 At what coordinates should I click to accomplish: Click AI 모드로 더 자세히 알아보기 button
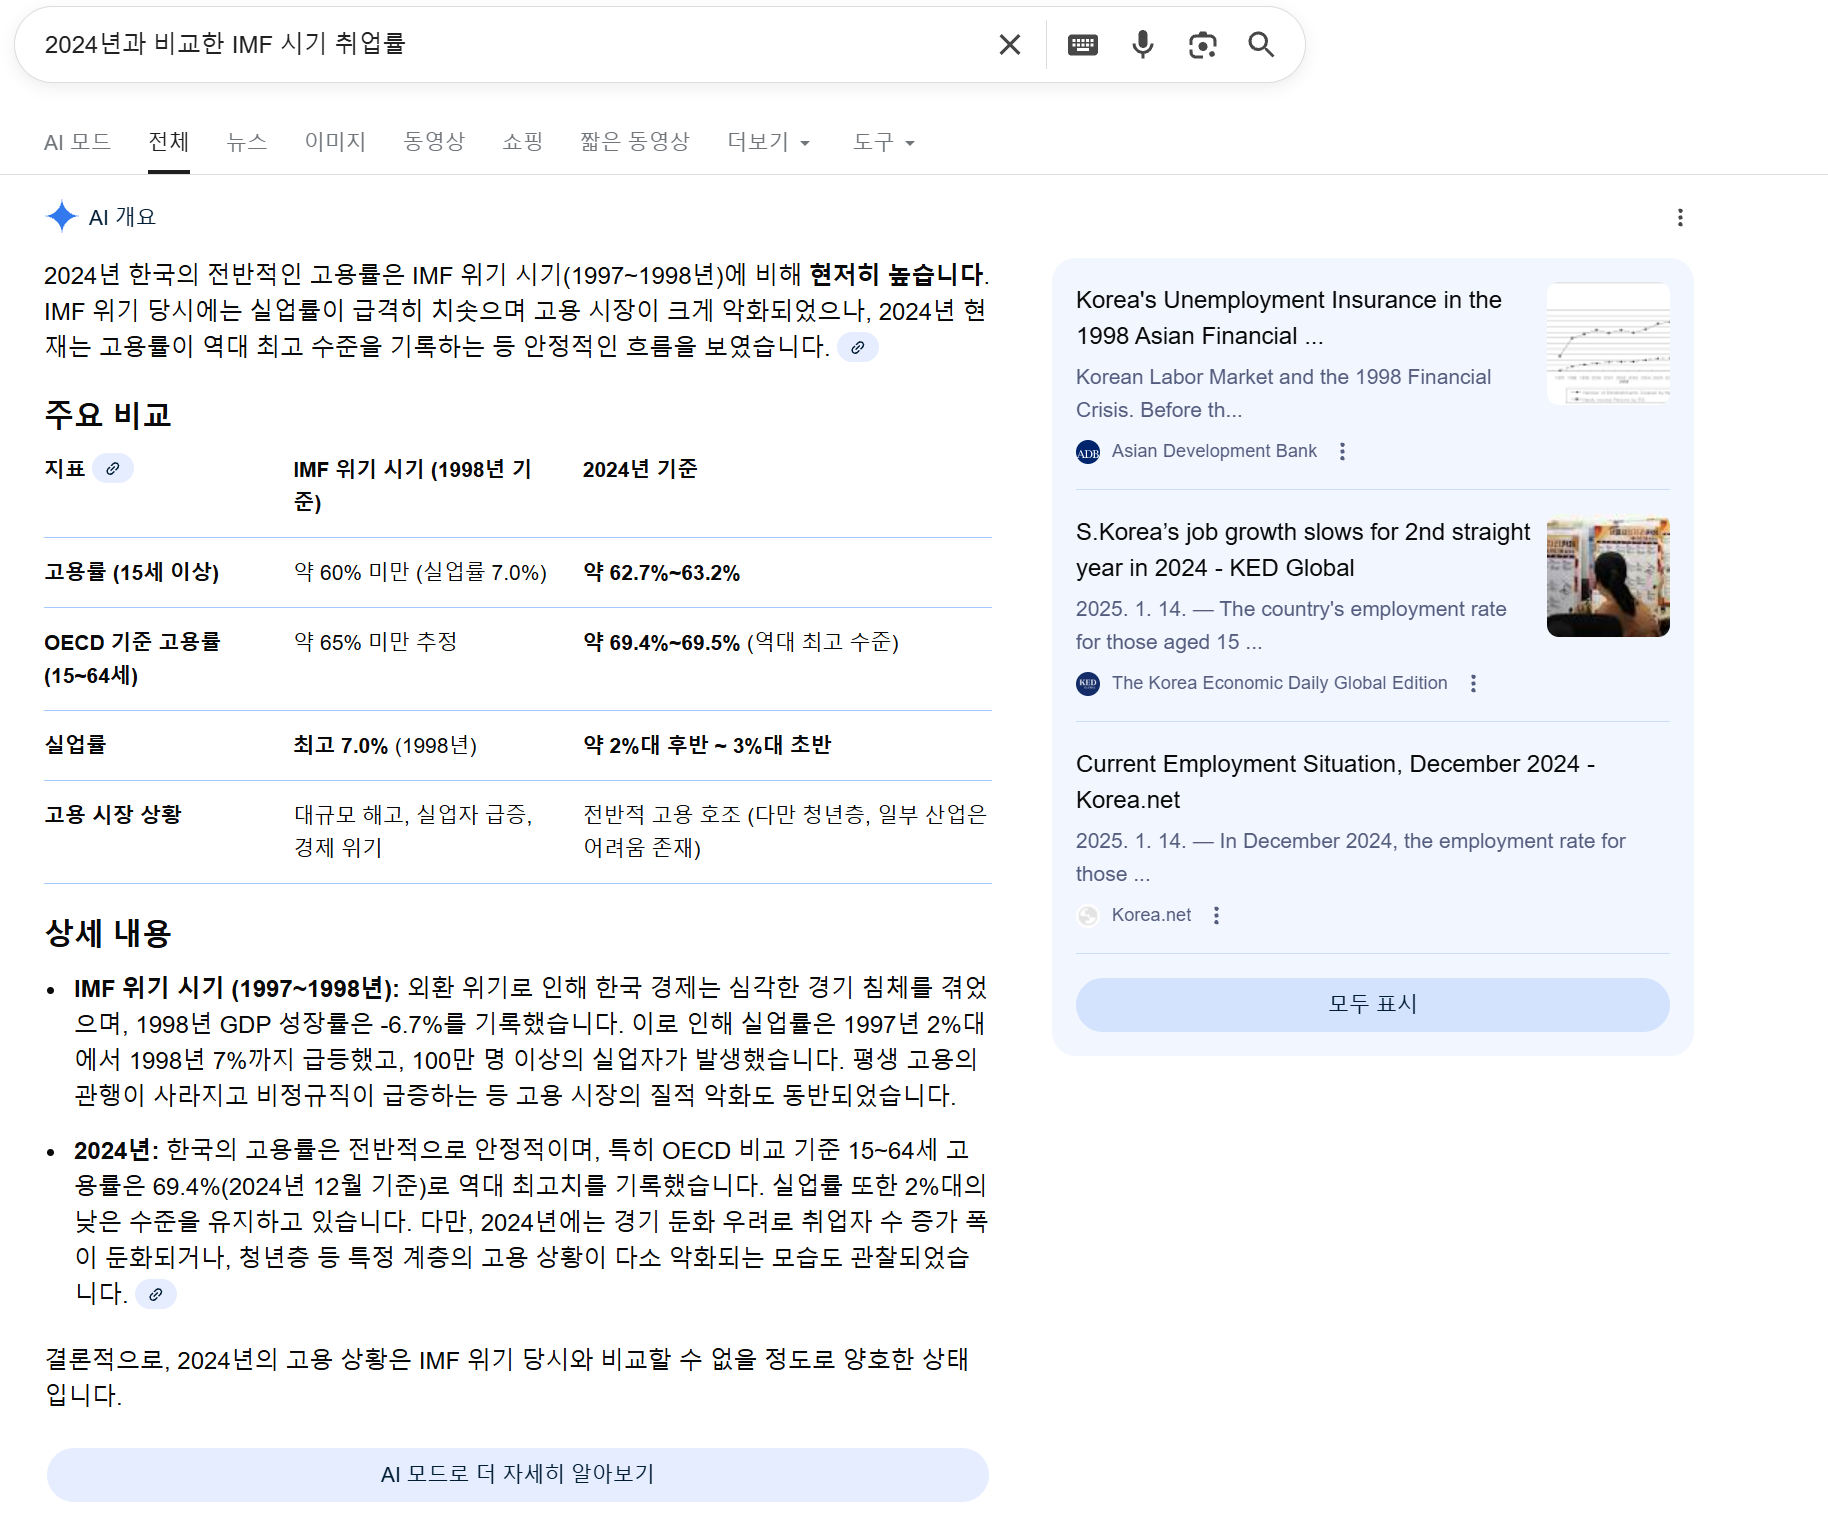[x=517, y=1474]
